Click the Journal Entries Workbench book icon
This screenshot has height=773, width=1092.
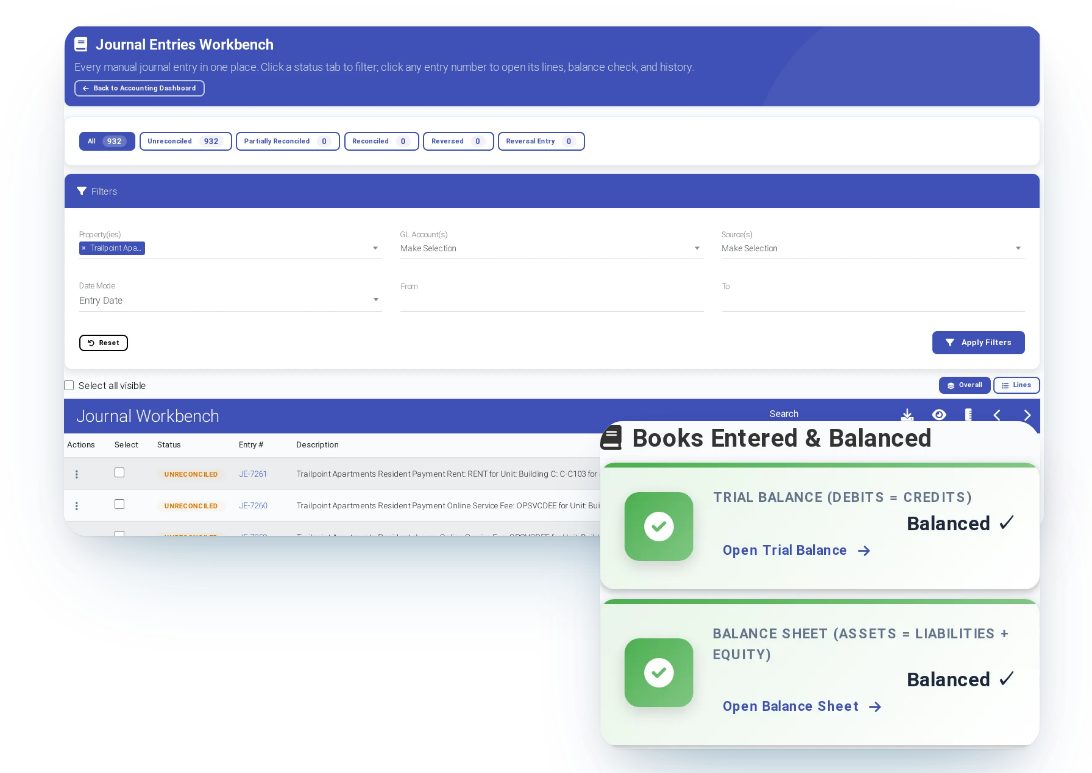[x=81, y=45]
